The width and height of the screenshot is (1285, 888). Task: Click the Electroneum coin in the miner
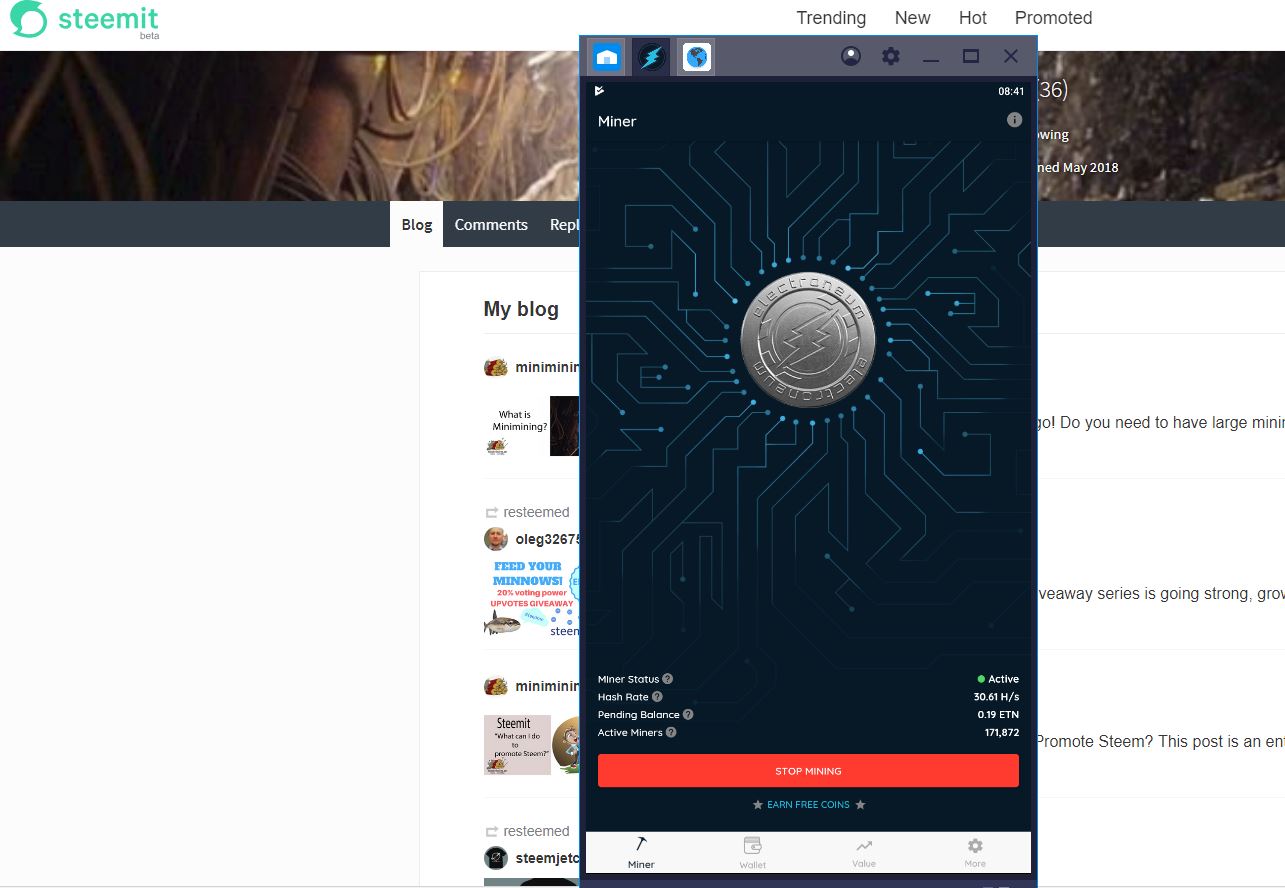808,340
